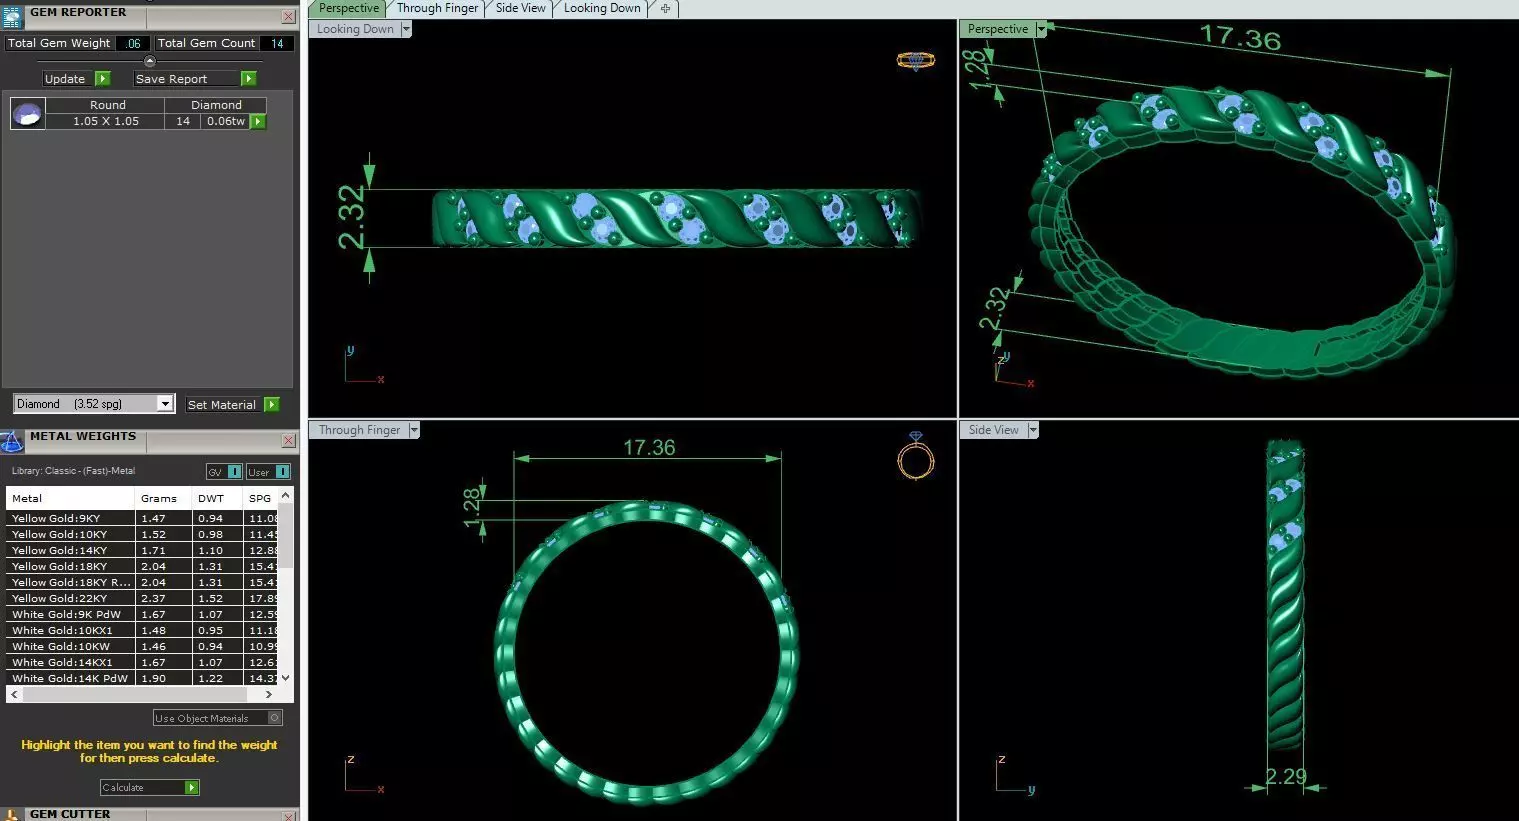Close the Gem Cutter panel
Image resolution: width=1519 pixels, height=821 pixels.
pyautogui.click(x=288, y=816)
